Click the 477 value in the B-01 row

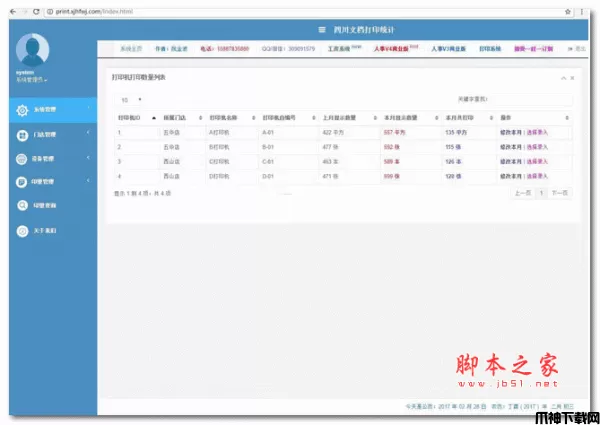[x=330, y=147]
